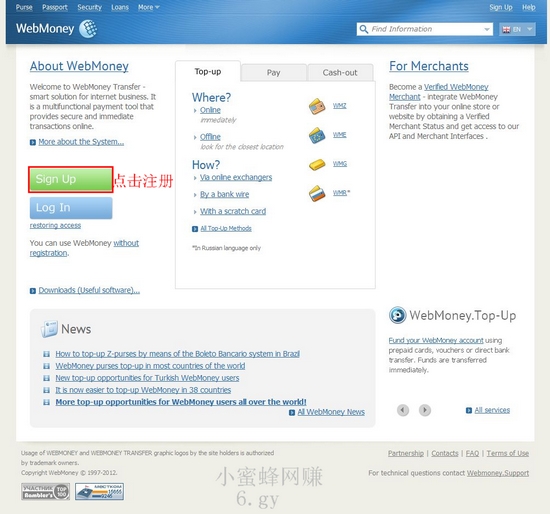Click the WMR tricolor wallet icon
The width and height of the screenshot is (550, 514).
(317, 193)
